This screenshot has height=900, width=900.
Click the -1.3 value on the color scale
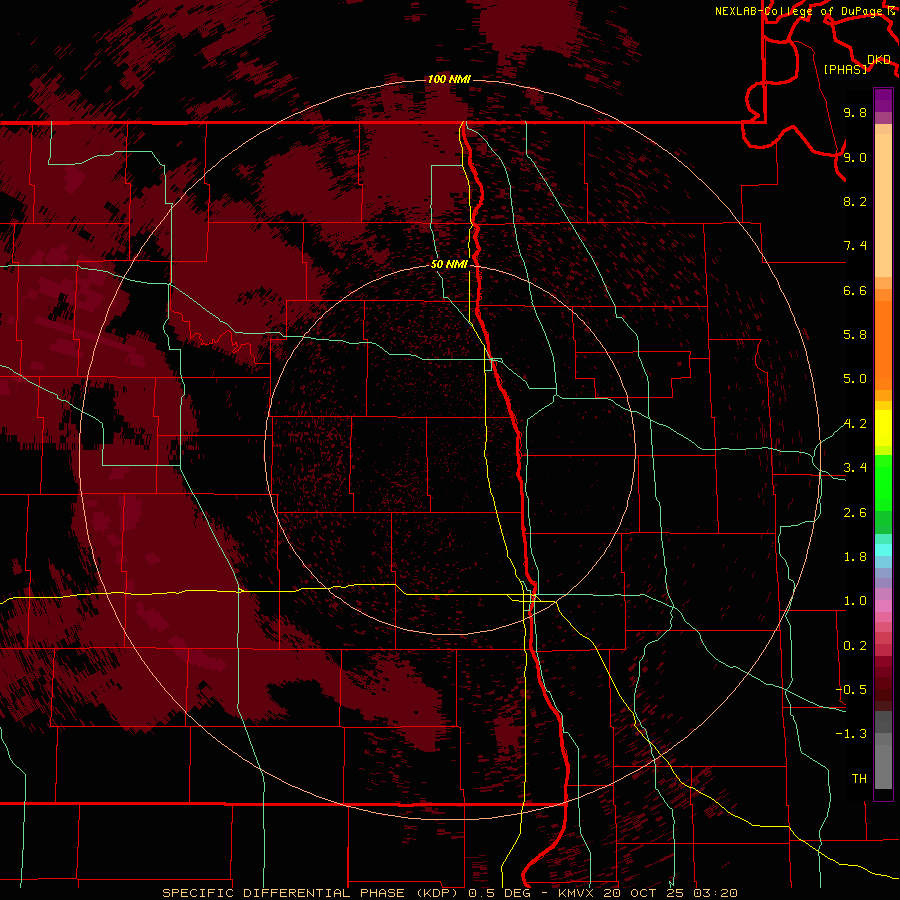point(851,734)
